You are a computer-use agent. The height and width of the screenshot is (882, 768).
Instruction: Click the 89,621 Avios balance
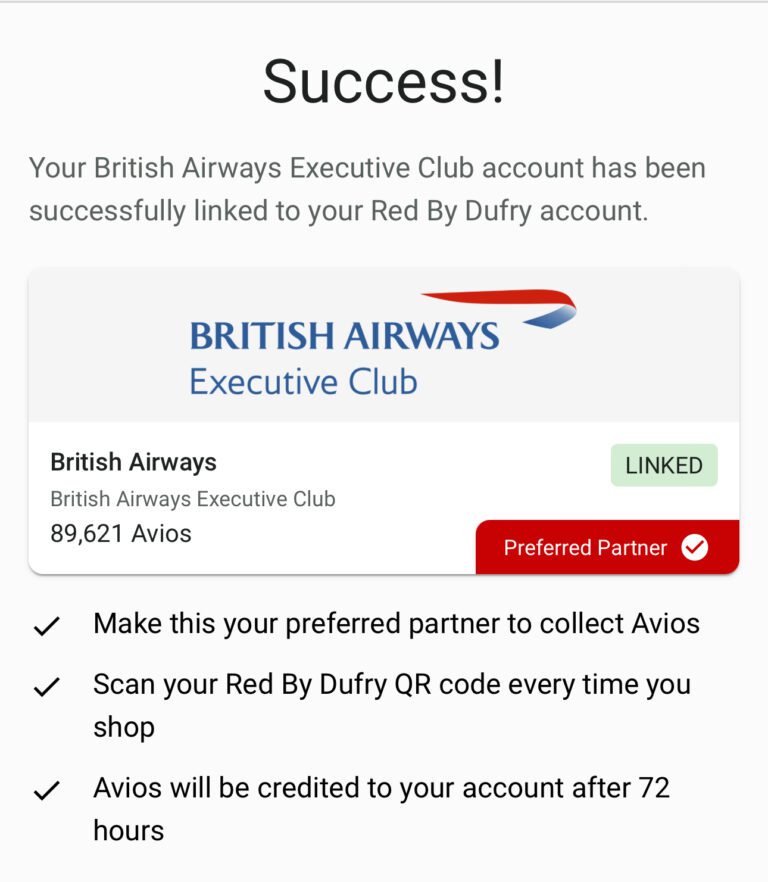[121, 533]
